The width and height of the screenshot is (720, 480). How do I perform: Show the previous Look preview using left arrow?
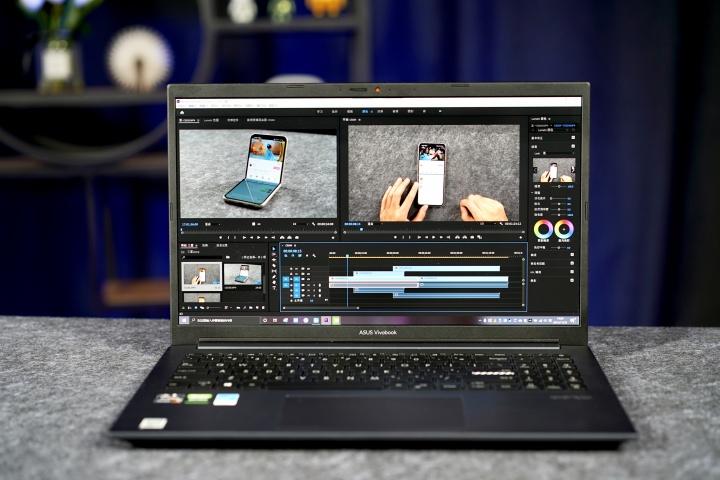pos(535,170)
